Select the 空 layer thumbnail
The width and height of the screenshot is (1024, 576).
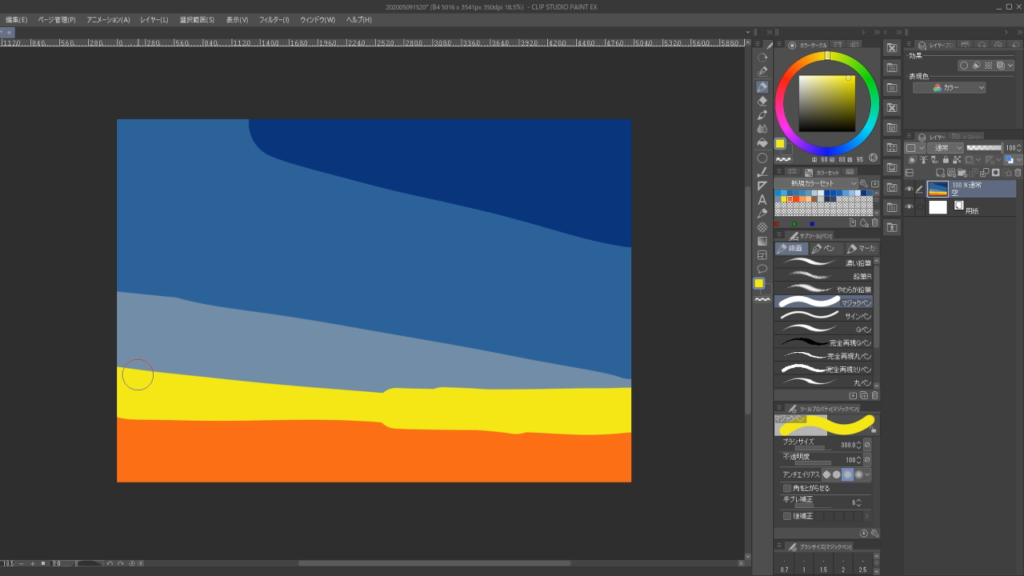pos(938,189)
